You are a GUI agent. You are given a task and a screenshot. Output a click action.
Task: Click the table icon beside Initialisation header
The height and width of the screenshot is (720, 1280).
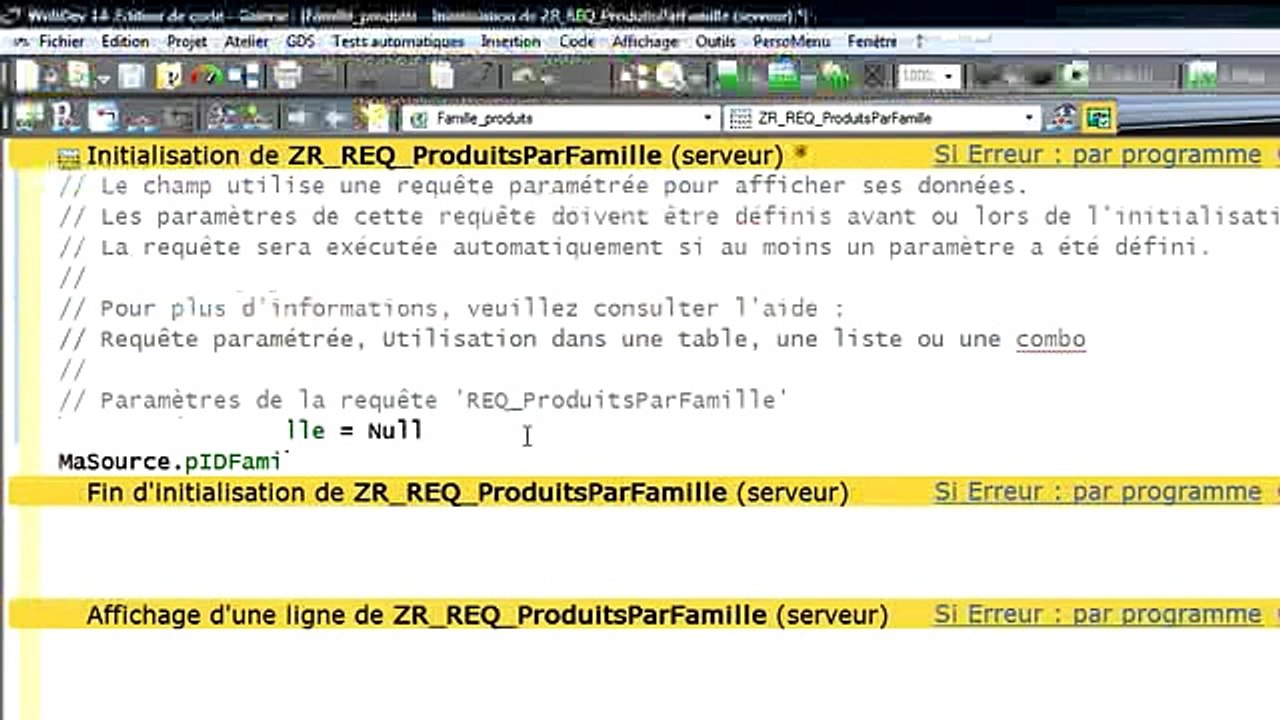click(x=69, y=157)
